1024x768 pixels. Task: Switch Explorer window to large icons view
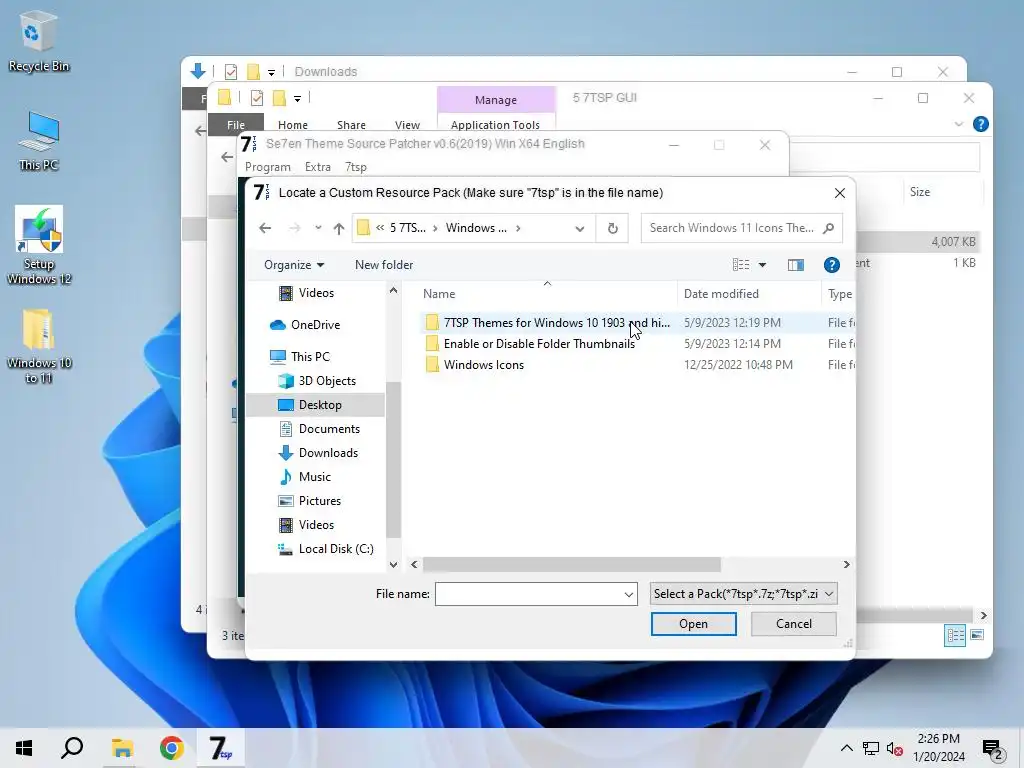coord(977,635)
